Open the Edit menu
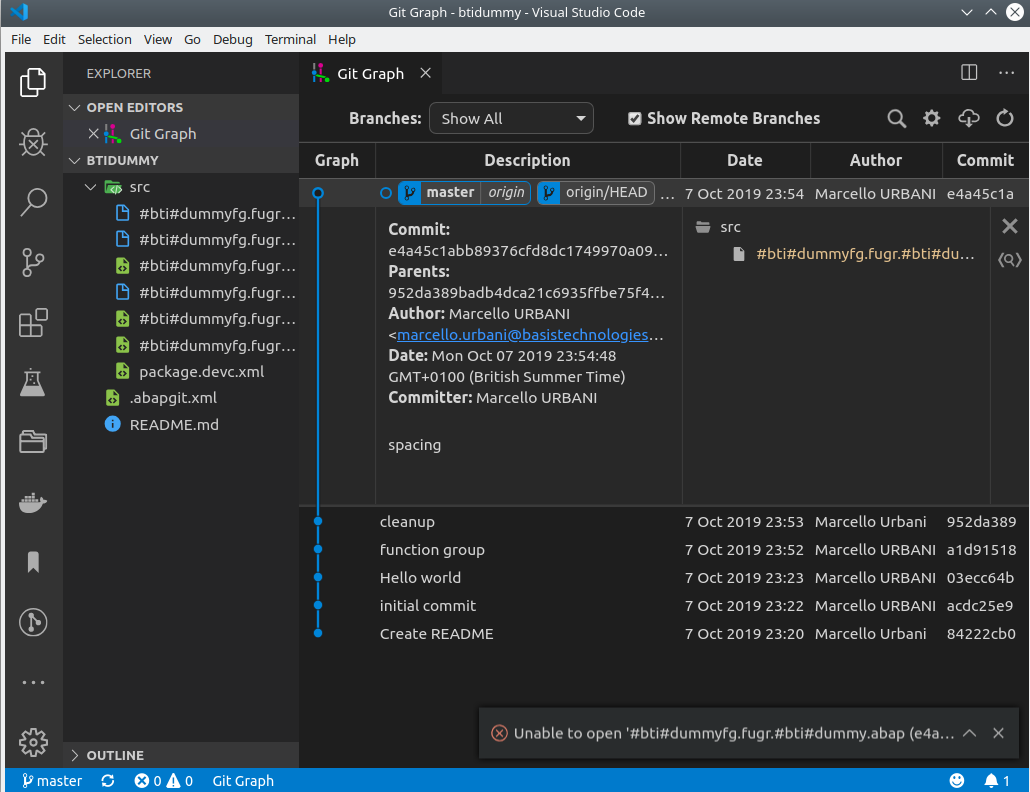The width and height of the screenshot is (1030, 792). tap(54, 39)
